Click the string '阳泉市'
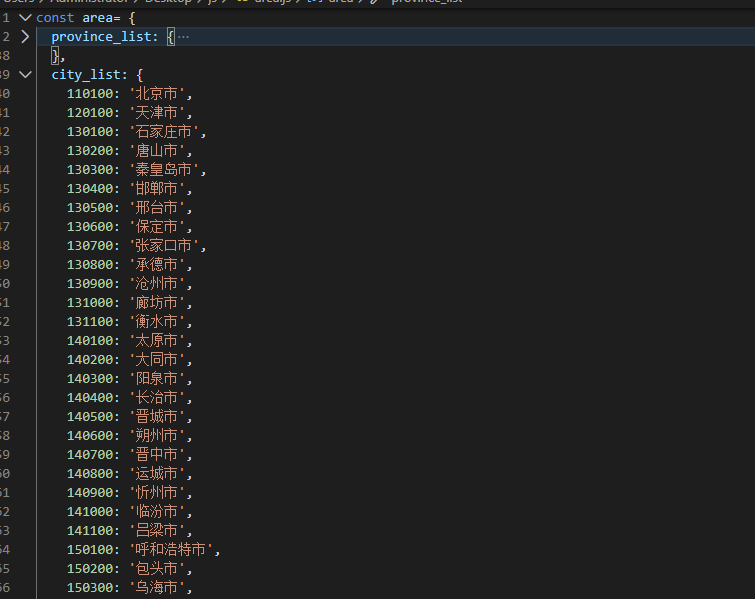This screenshot has width=755, height=599. pyautogui.click(x=157, y=379)
